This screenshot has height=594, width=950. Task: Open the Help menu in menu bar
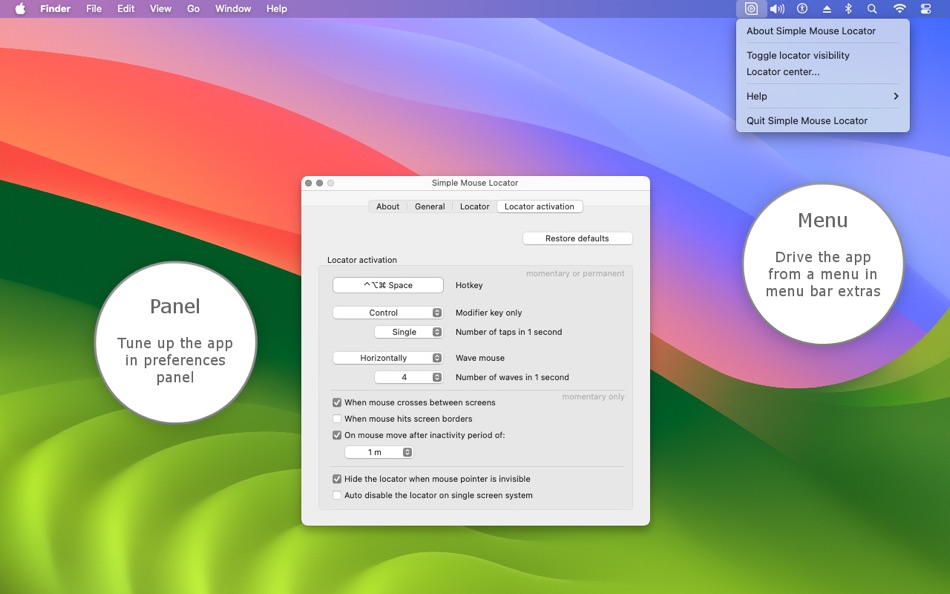(276, 8)
